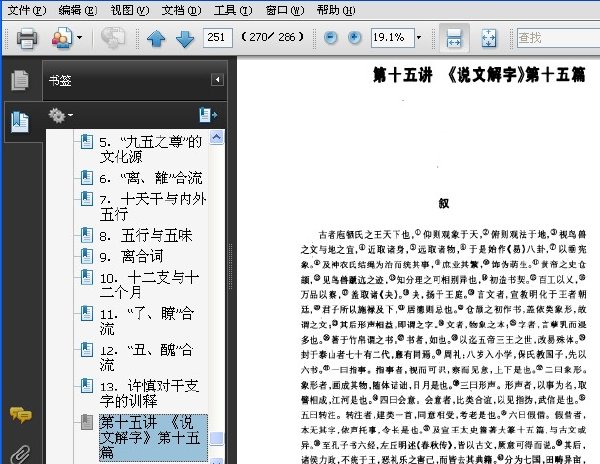The image size is (600, 464).
Task: Click bookmark icon beside 6. "离、離"合流
Action: tap(86, 178)
